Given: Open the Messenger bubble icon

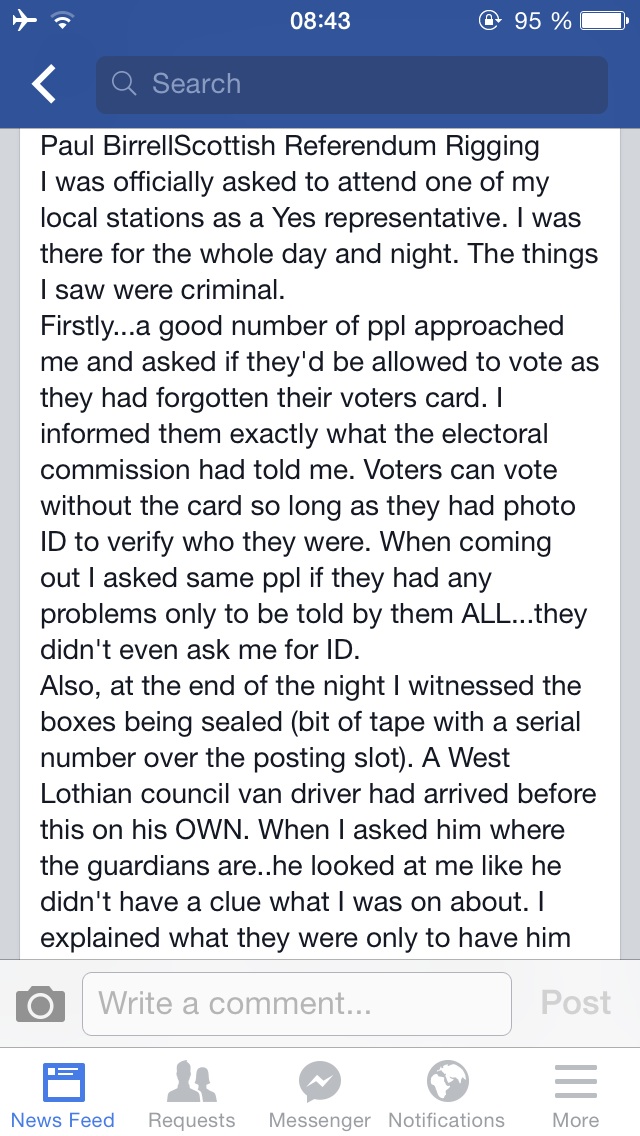Looking at the screenshot, I should point(320,1082).
